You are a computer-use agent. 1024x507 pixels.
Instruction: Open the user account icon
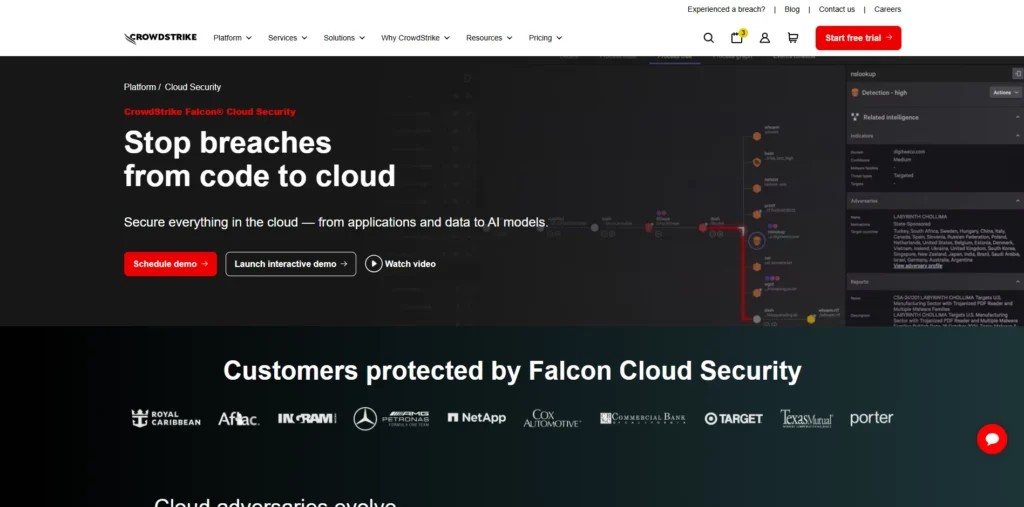[765, 38]
